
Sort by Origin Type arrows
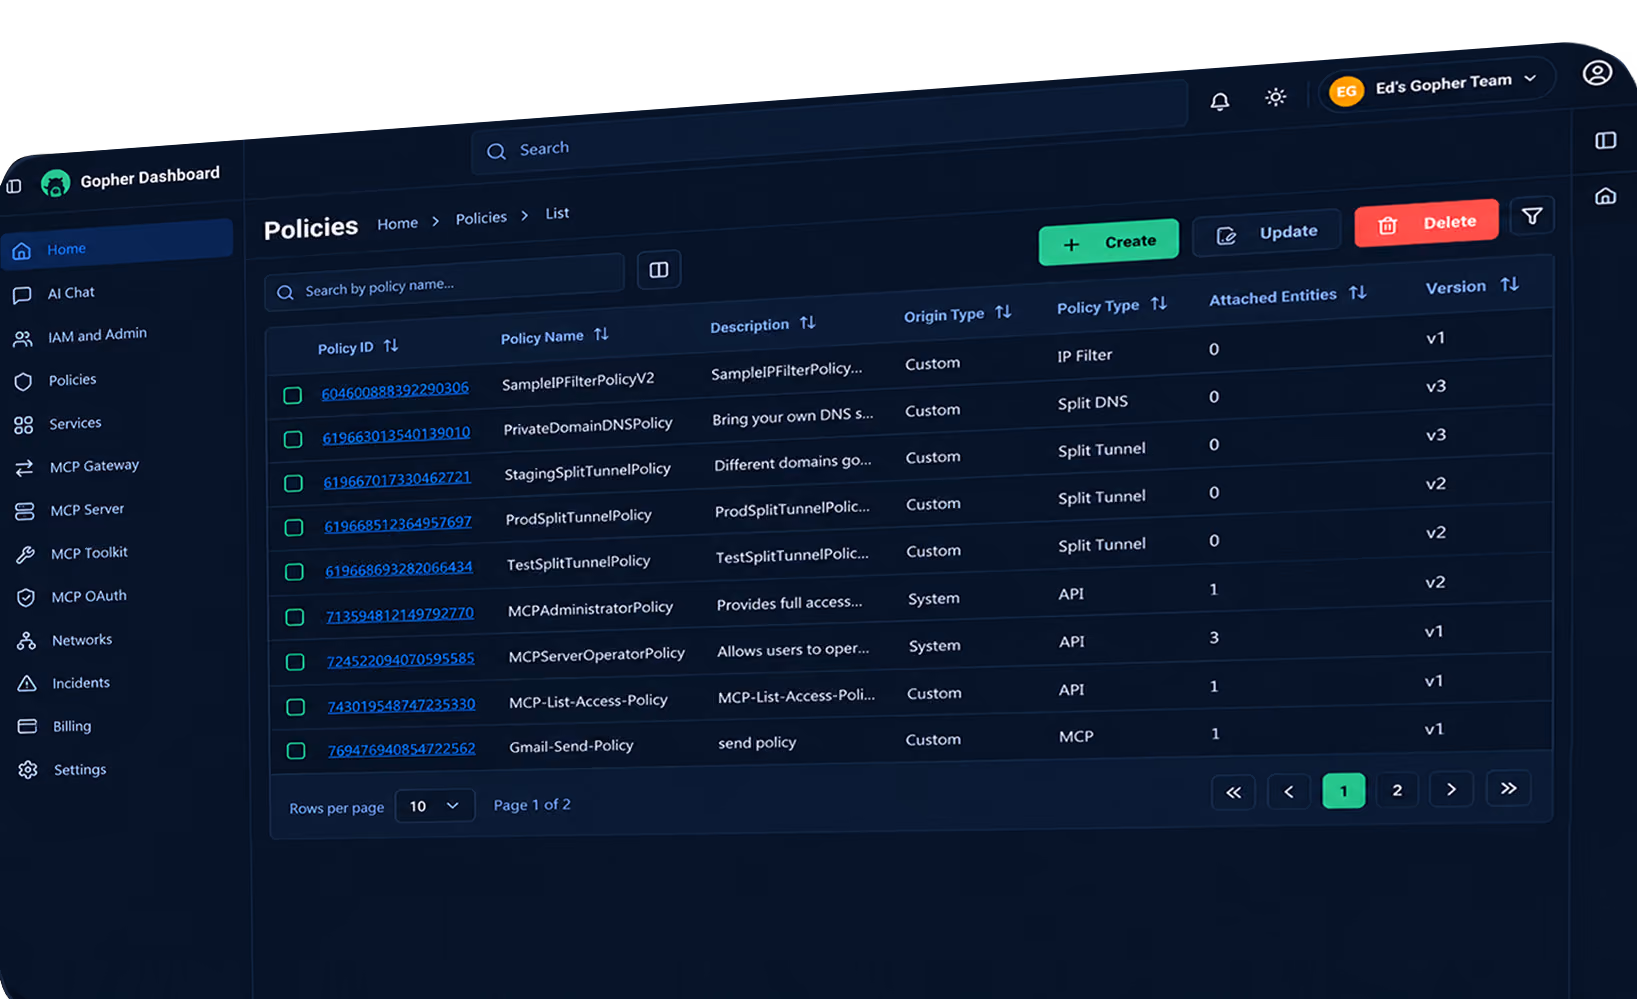1003,312
